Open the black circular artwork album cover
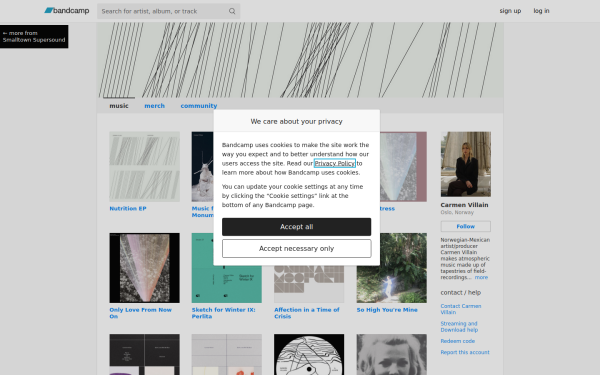600x375 pixels. (x=309, y=355)
